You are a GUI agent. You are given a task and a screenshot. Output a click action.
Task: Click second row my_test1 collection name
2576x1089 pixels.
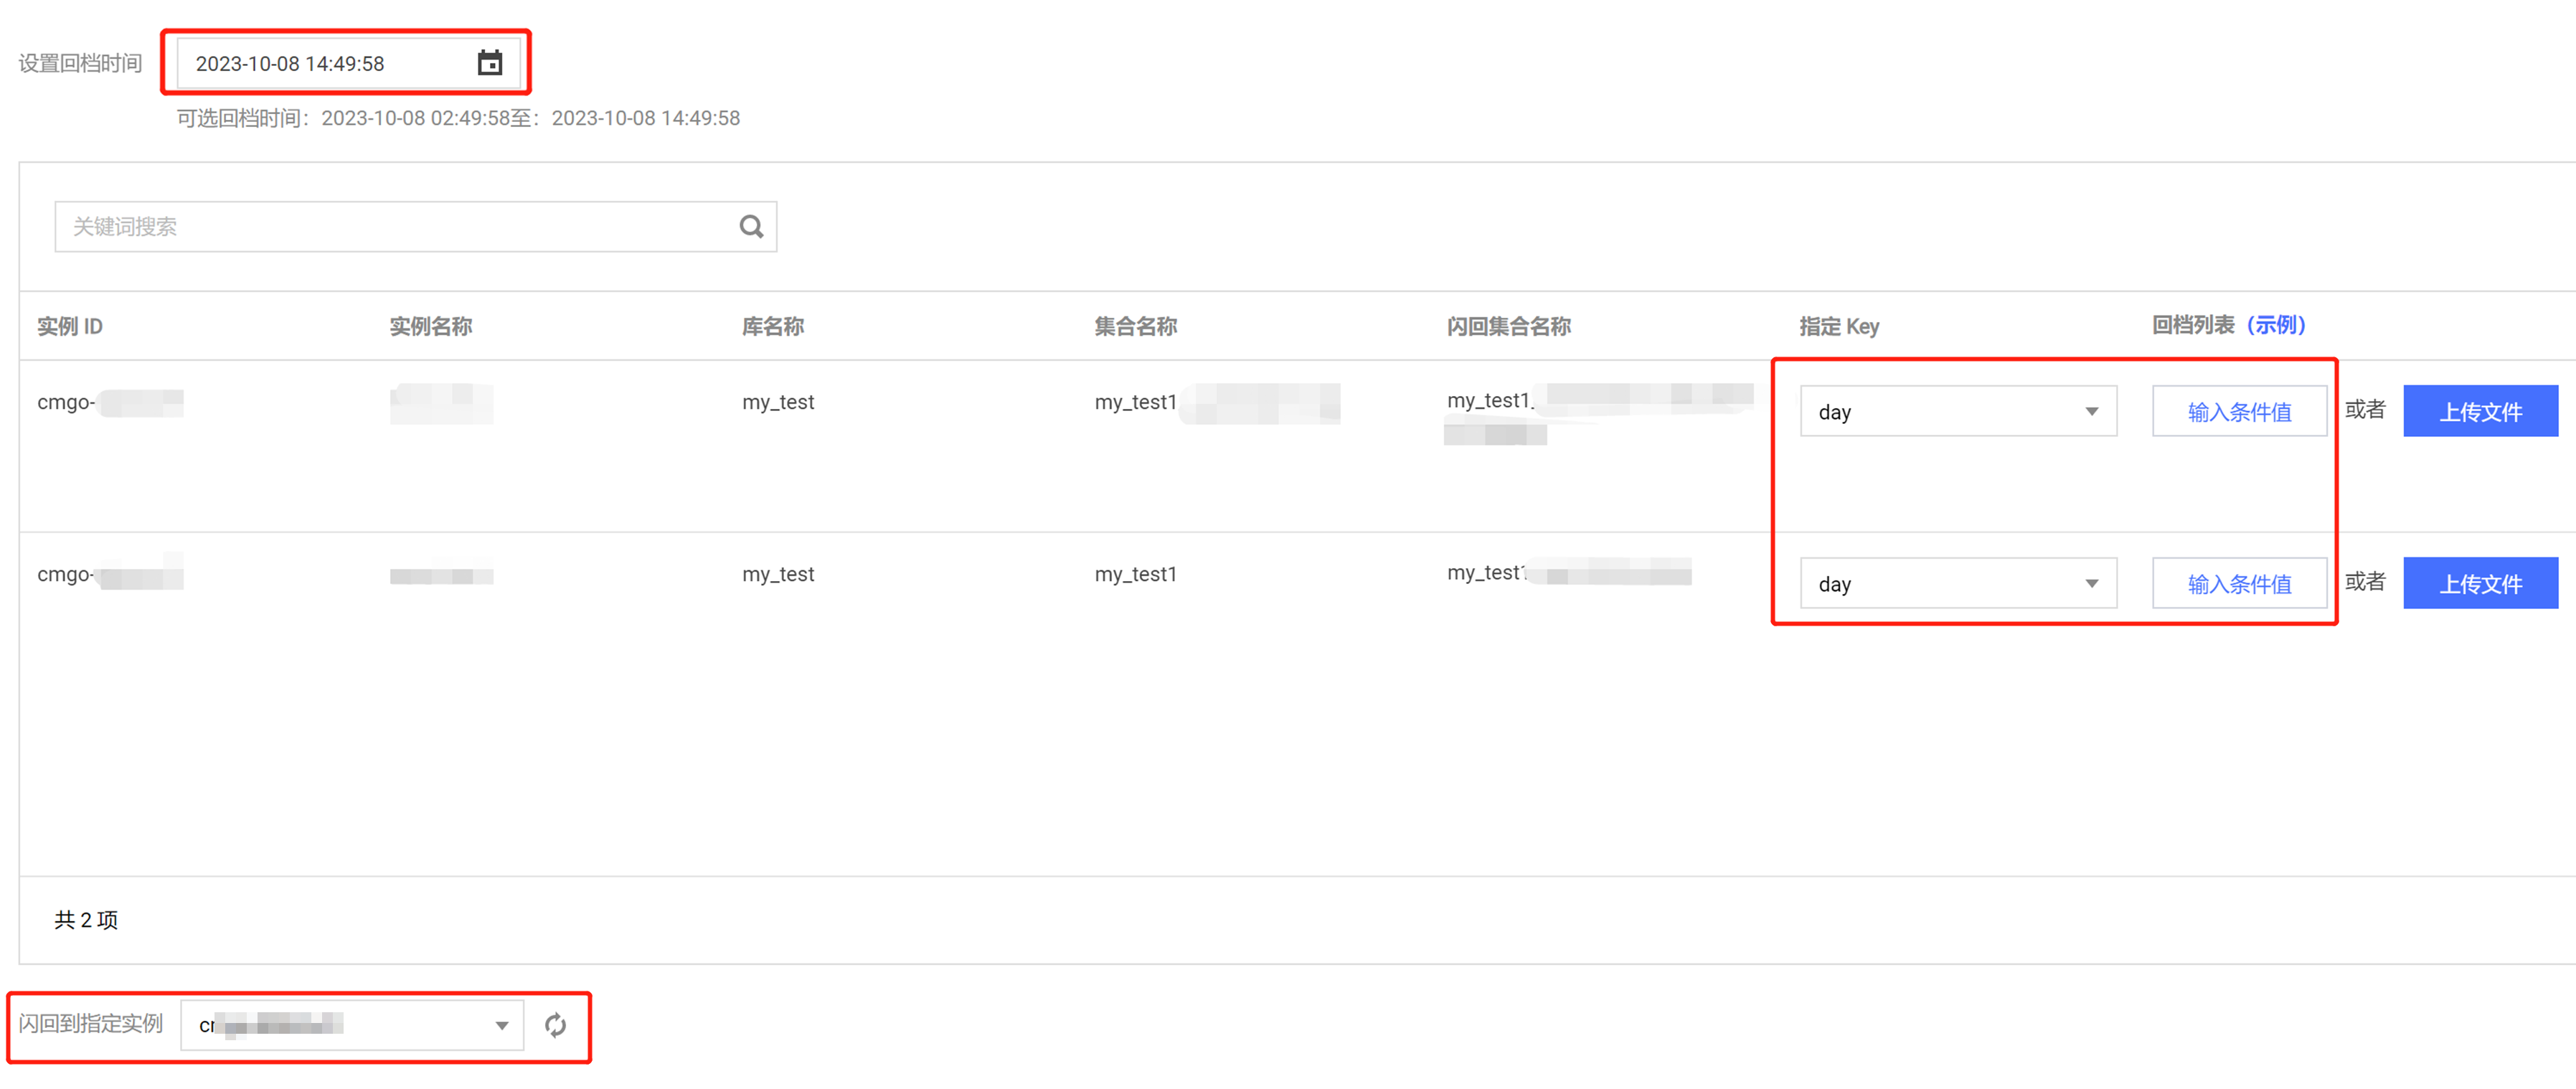point(1135,574)
